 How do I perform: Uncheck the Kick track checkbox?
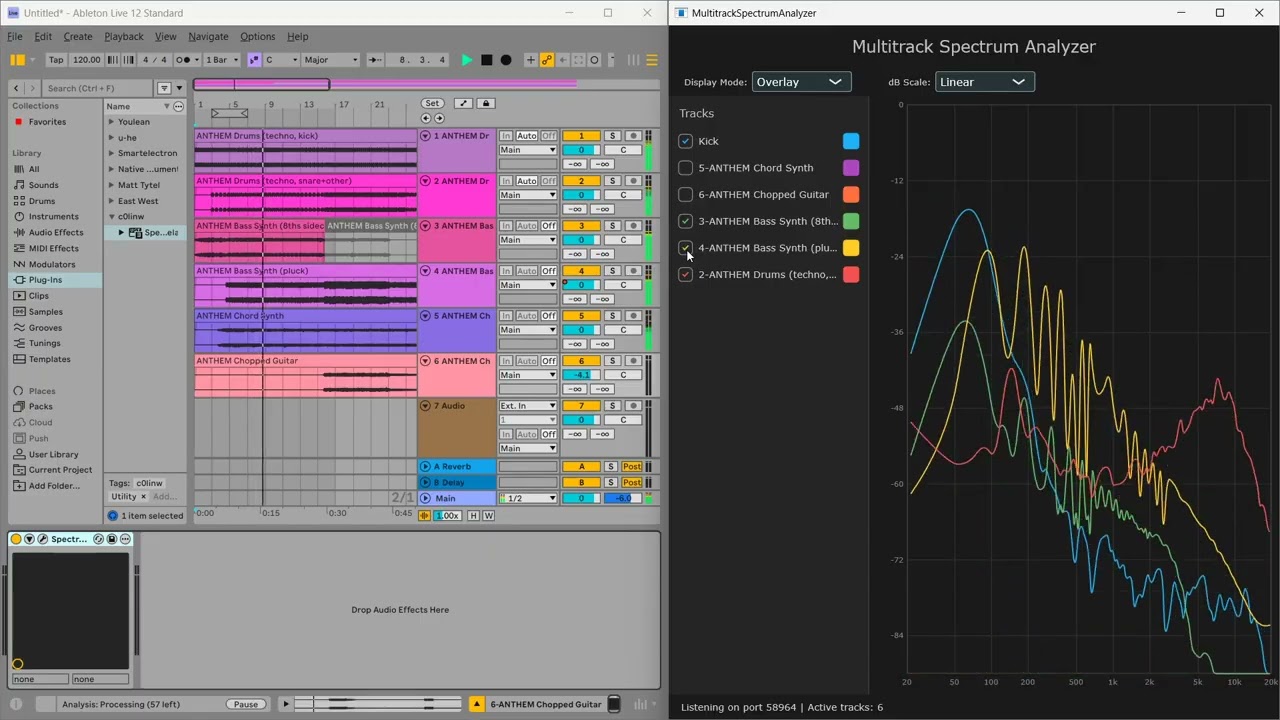(x=685, y=141)
